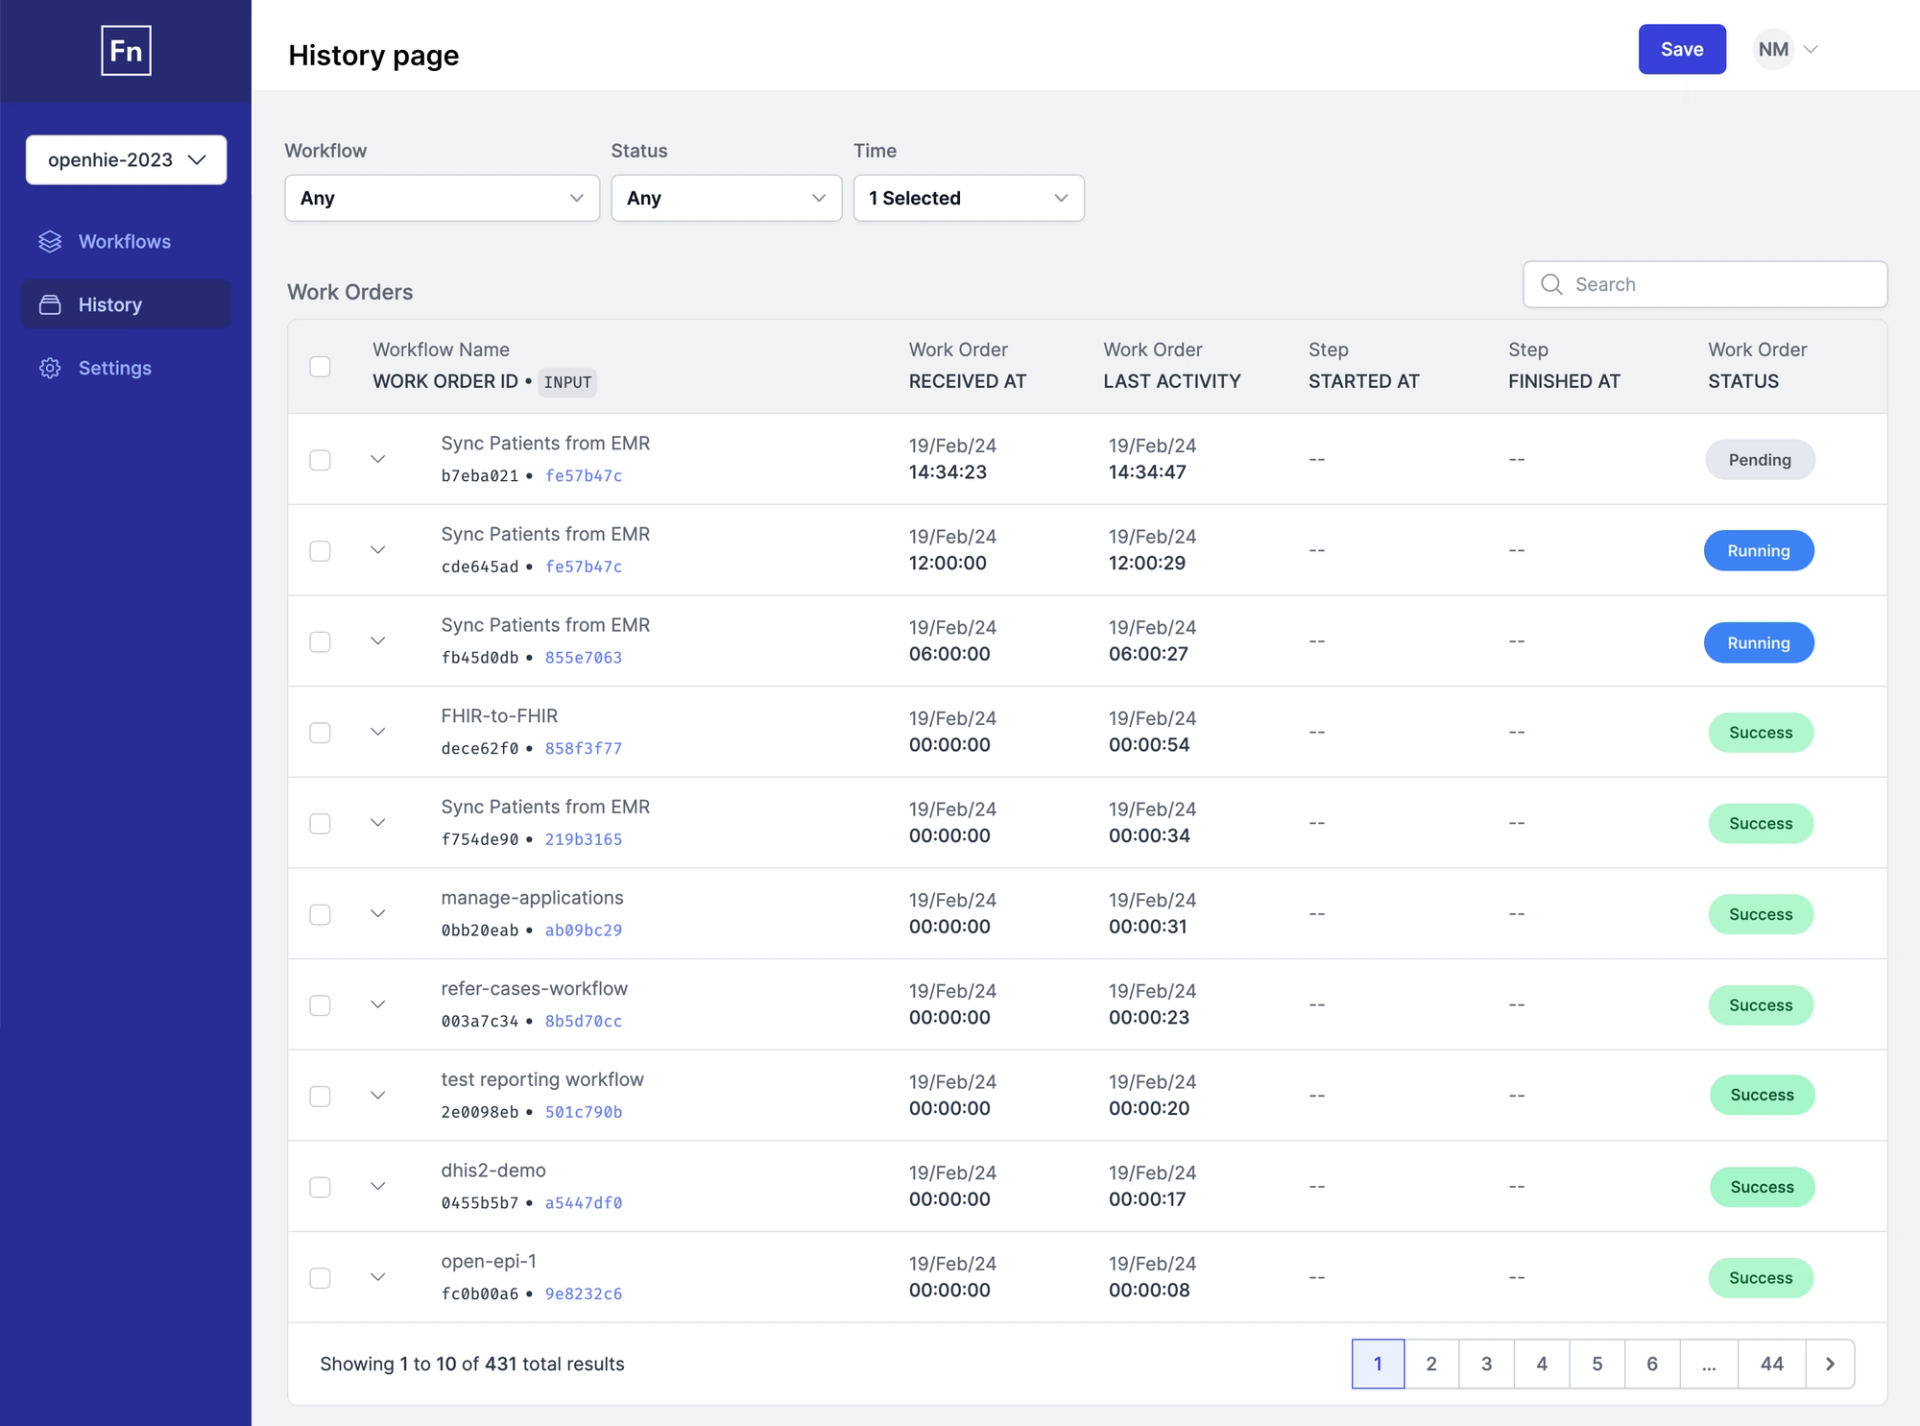
Task: Open input link ab09bc29
Action: coord(583,931)
